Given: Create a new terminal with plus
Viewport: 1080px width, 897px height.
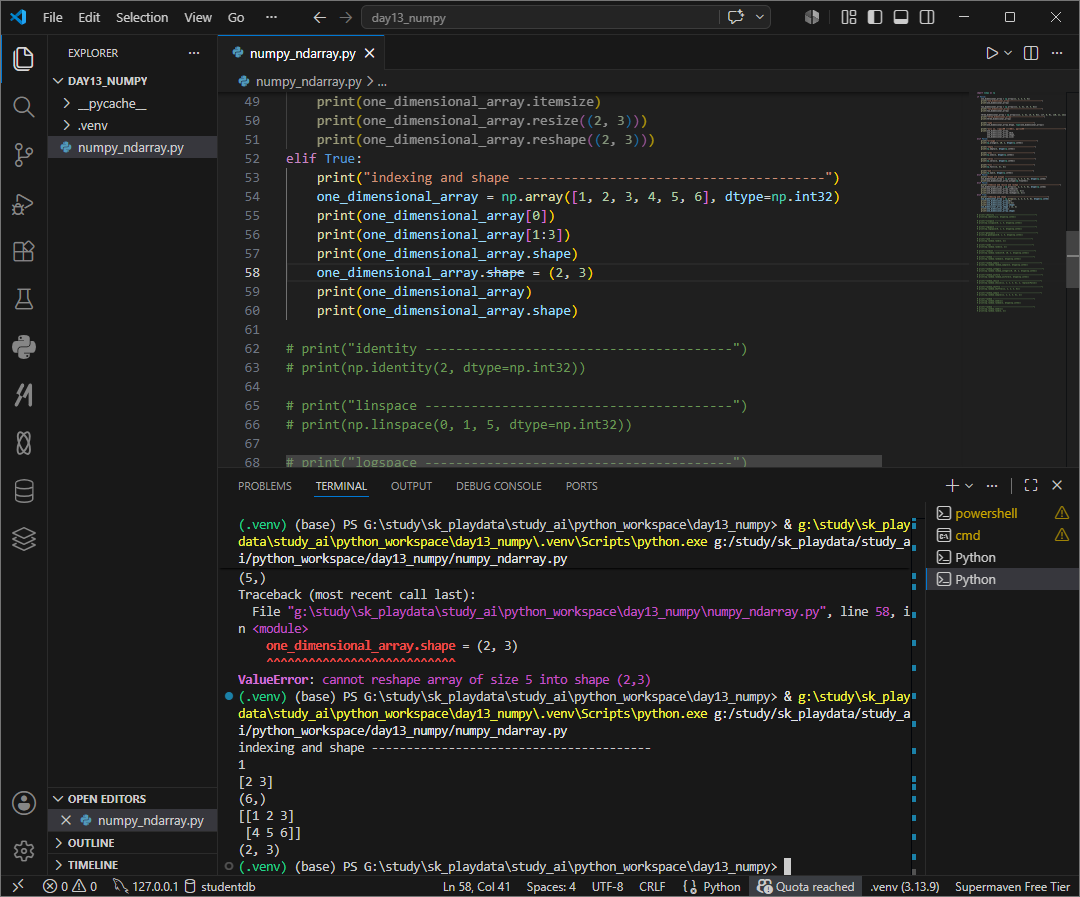Looking at the screenshot, I should [952, 486].
